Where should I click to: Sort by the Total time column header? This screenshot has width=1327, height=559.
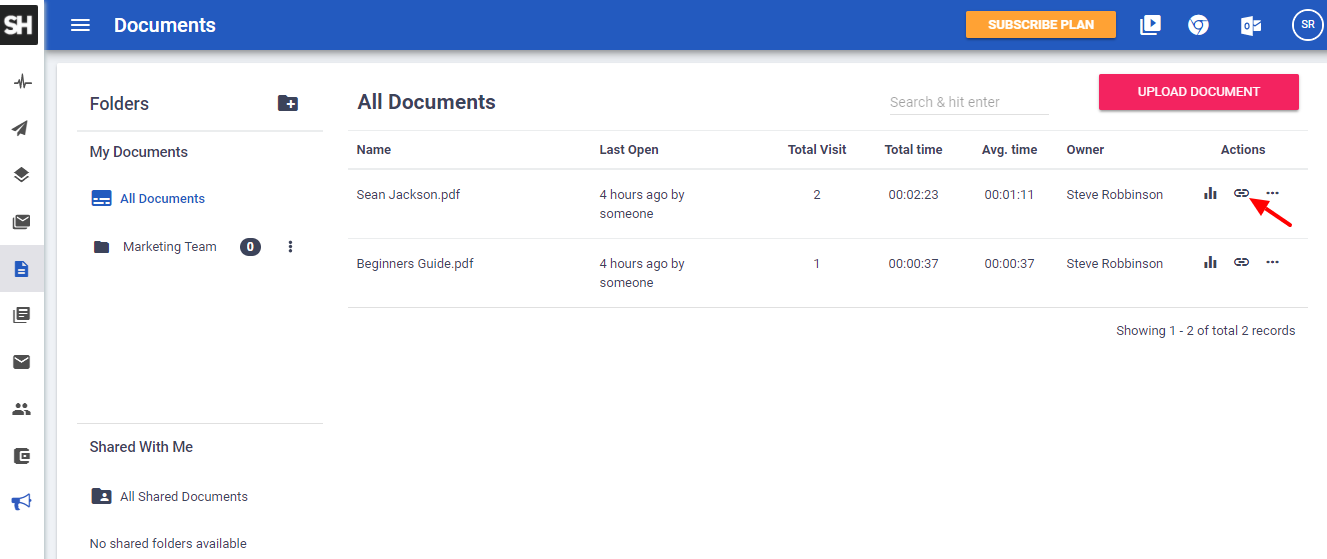[913, 150]
